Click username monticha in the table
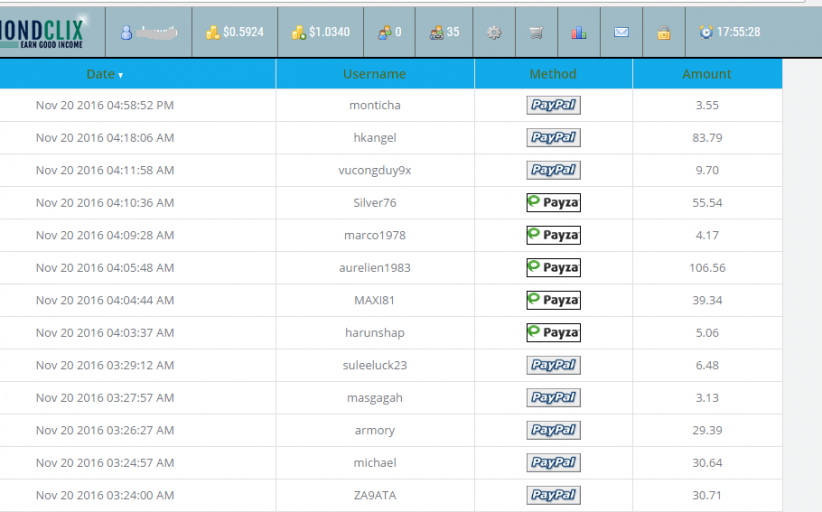Image resolution: width=822 pixels, height=512 pixels. [374, 105]
